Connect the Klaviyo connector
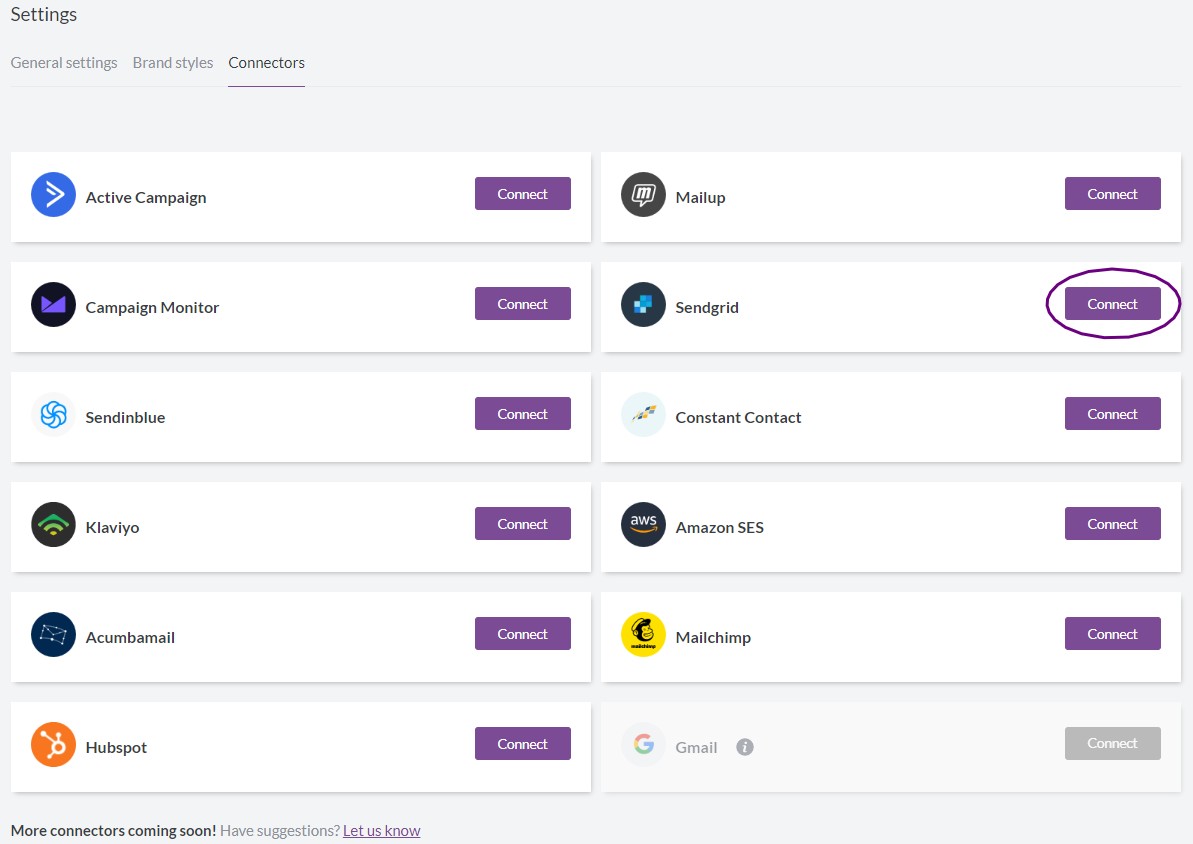This screenshot has height=844, width=1193. tap(523, 524)
